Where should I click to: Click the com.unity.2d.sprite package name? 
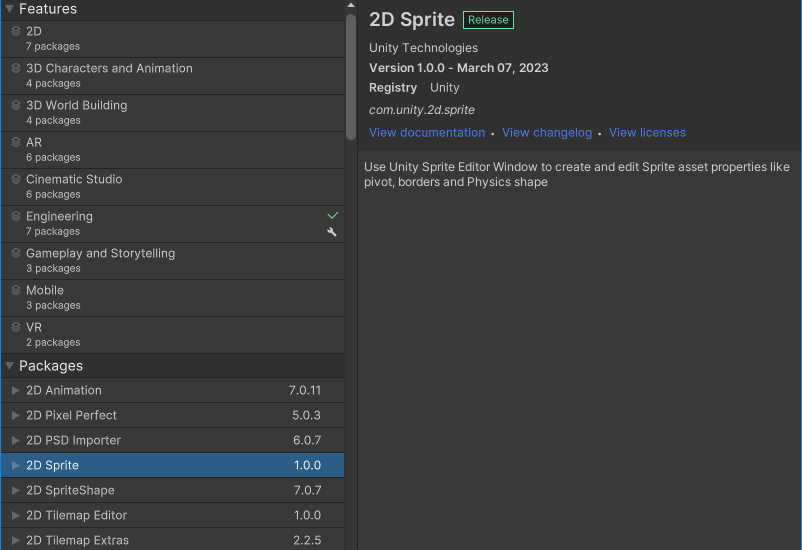click(422, 110)
